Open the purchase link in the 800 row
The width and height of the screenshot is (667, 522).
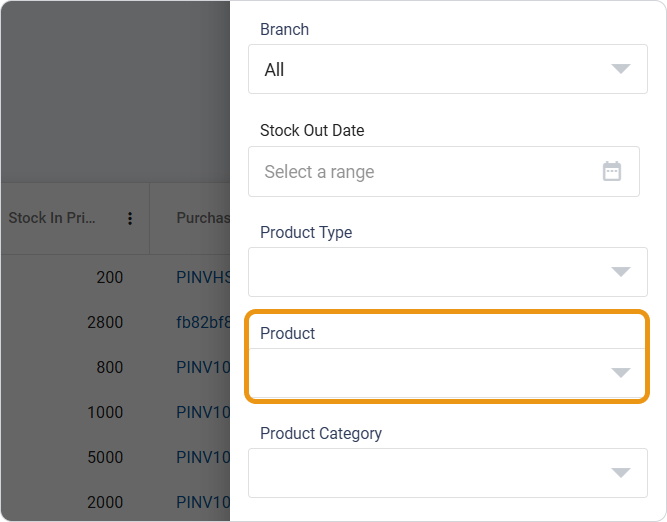click(204, 367)
